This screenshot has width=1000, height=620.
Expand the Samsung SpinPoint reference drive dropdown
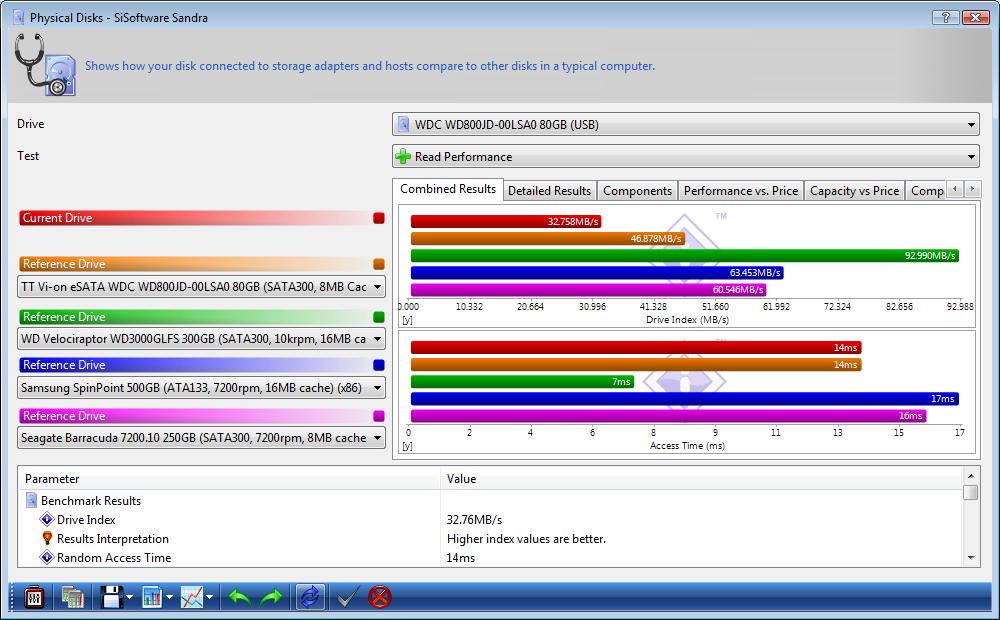(202, 388)
